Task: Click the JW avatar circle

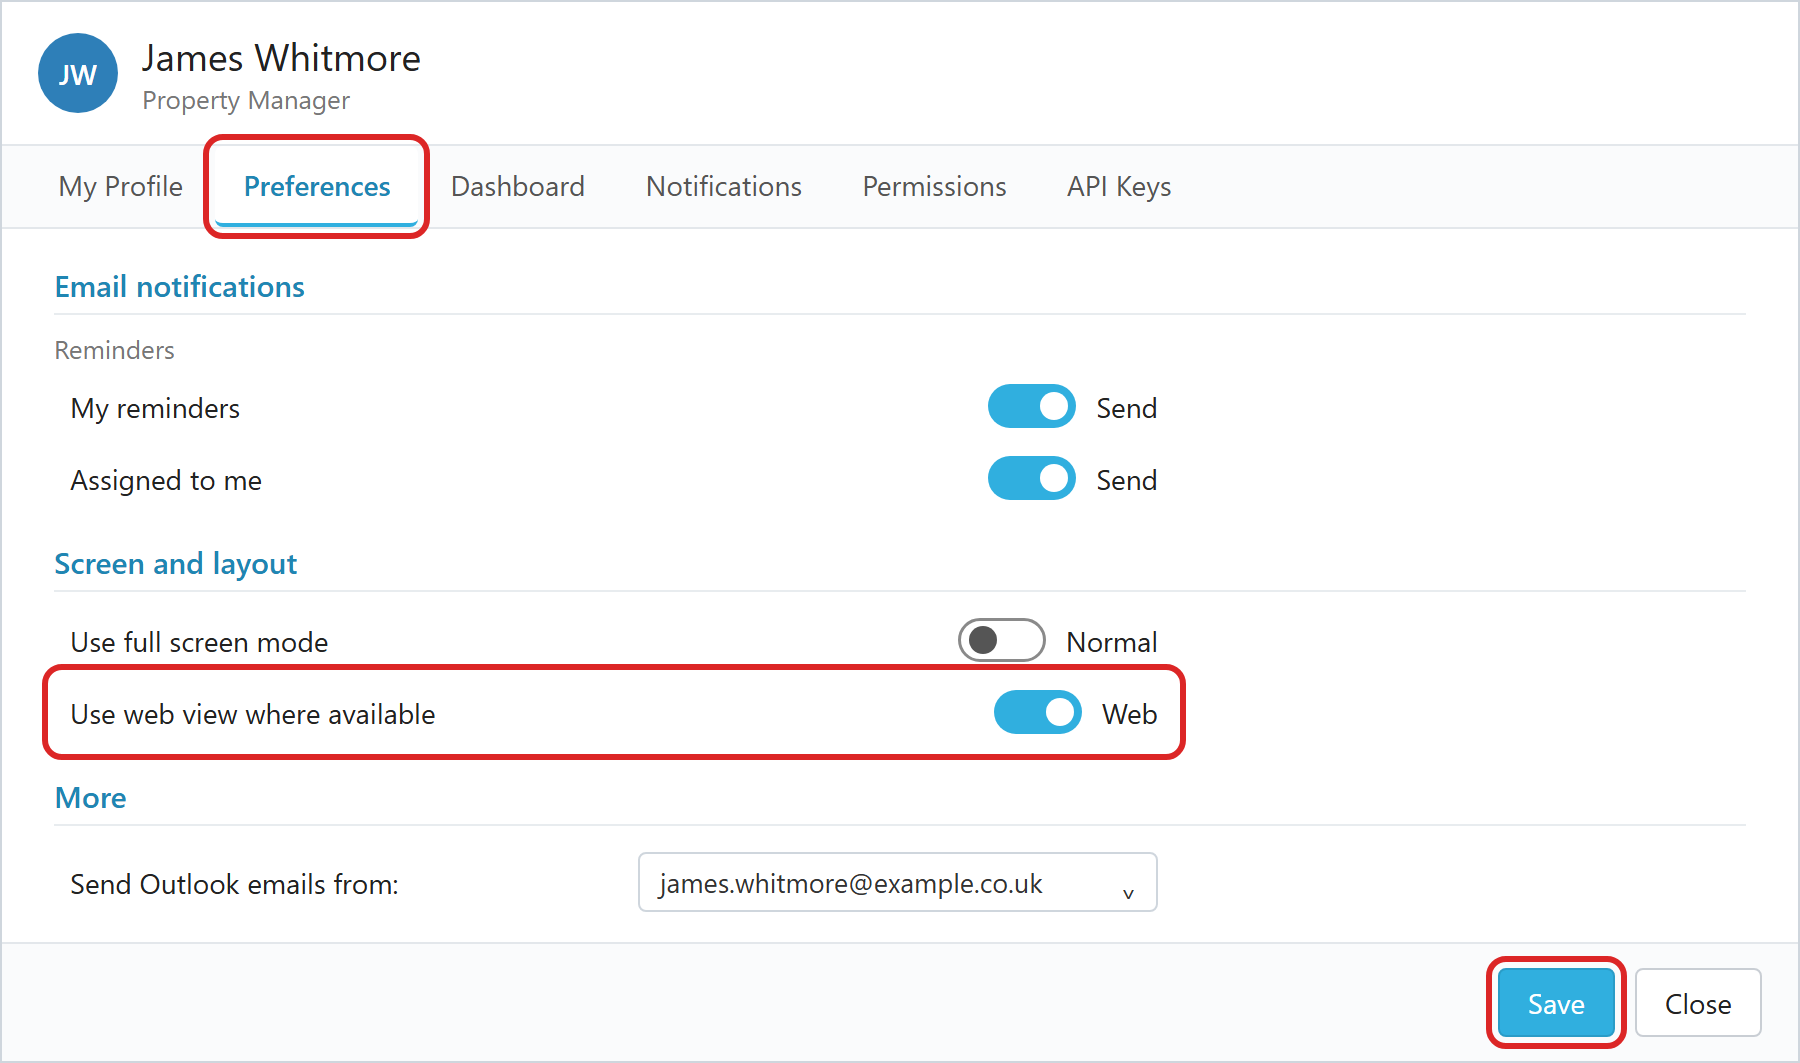Action: pos(78,73)
